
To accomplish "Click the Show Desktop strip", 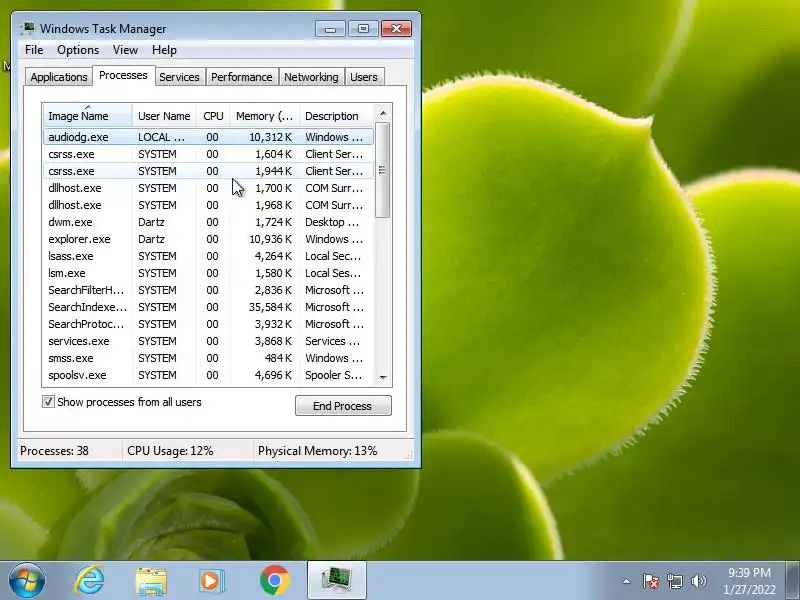I will pyautogui.click(x=793, y=581).
